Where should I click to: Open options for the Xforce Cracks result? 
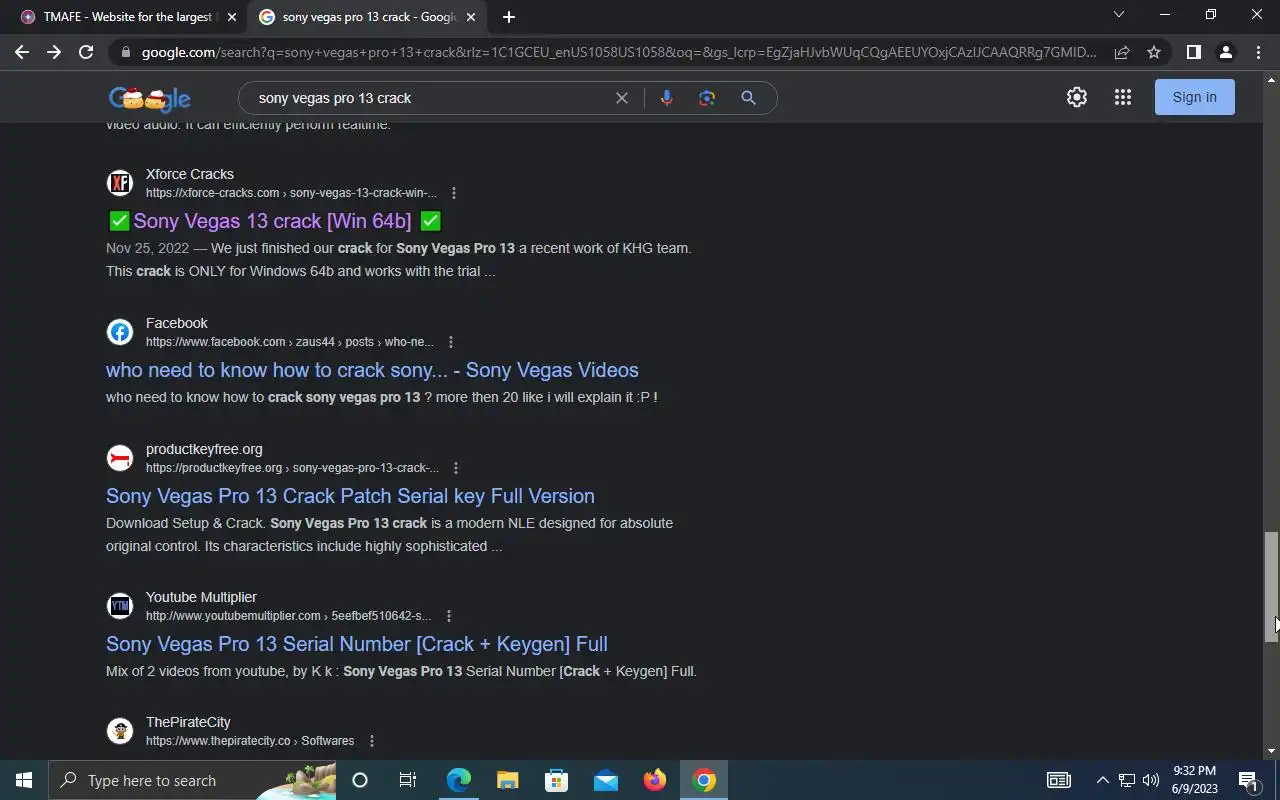click(454, 193)
